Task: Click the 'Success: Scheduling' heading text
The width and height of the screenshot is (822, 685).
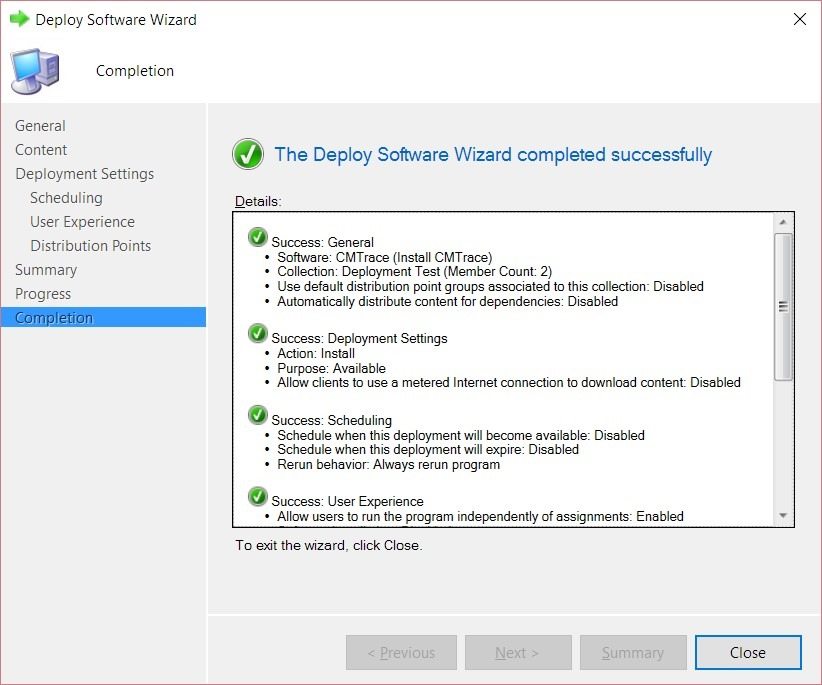Action: point(331,420)
